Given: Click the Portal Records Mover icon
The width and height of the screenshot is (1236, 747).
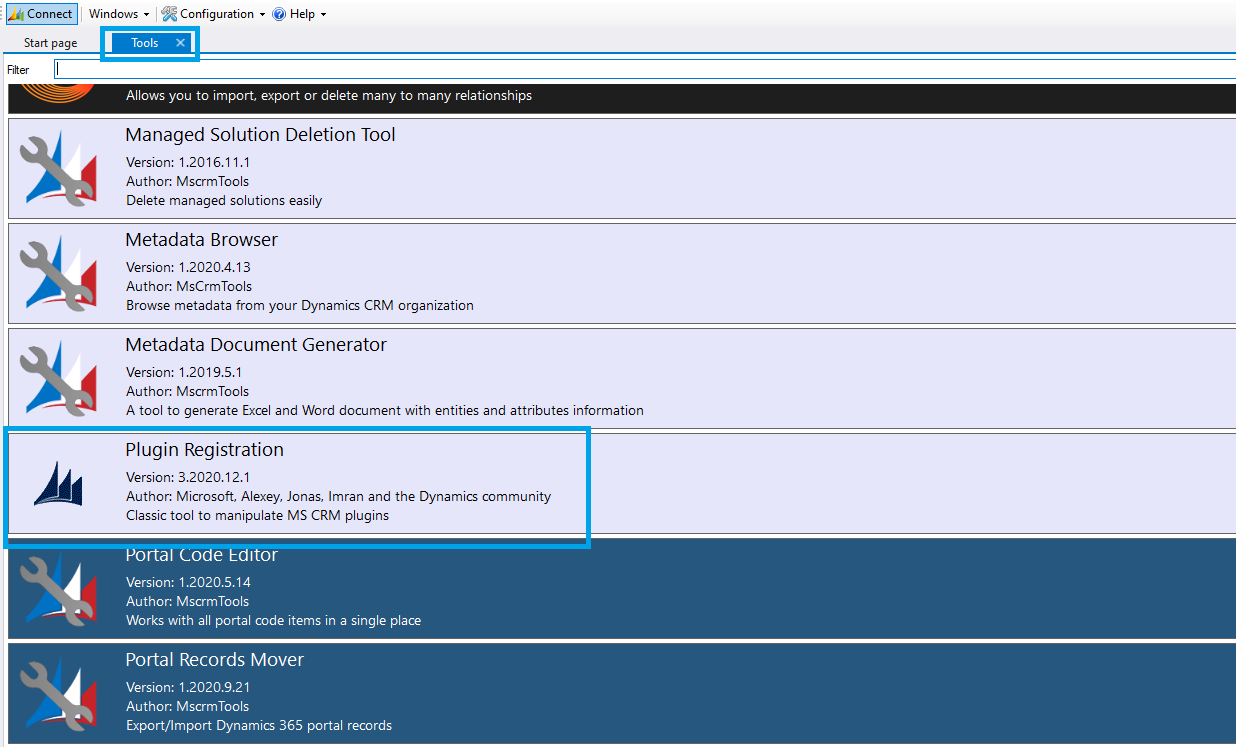Looking at the screenshot, I should 58,693.
